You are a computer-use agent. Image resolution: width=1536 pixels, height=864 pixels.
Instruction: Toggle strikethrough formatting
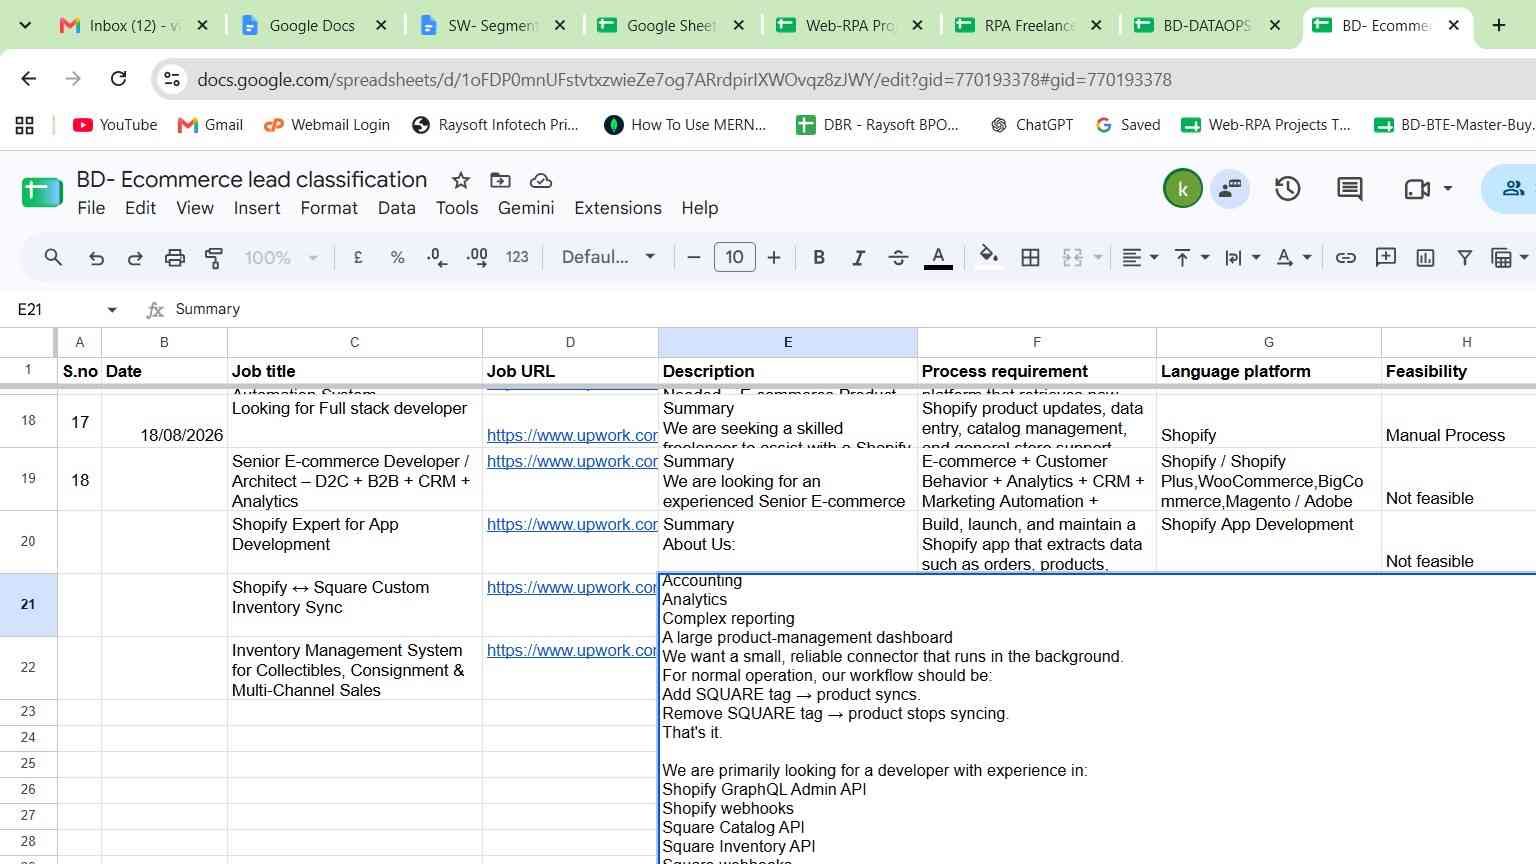tap(898, 258)
